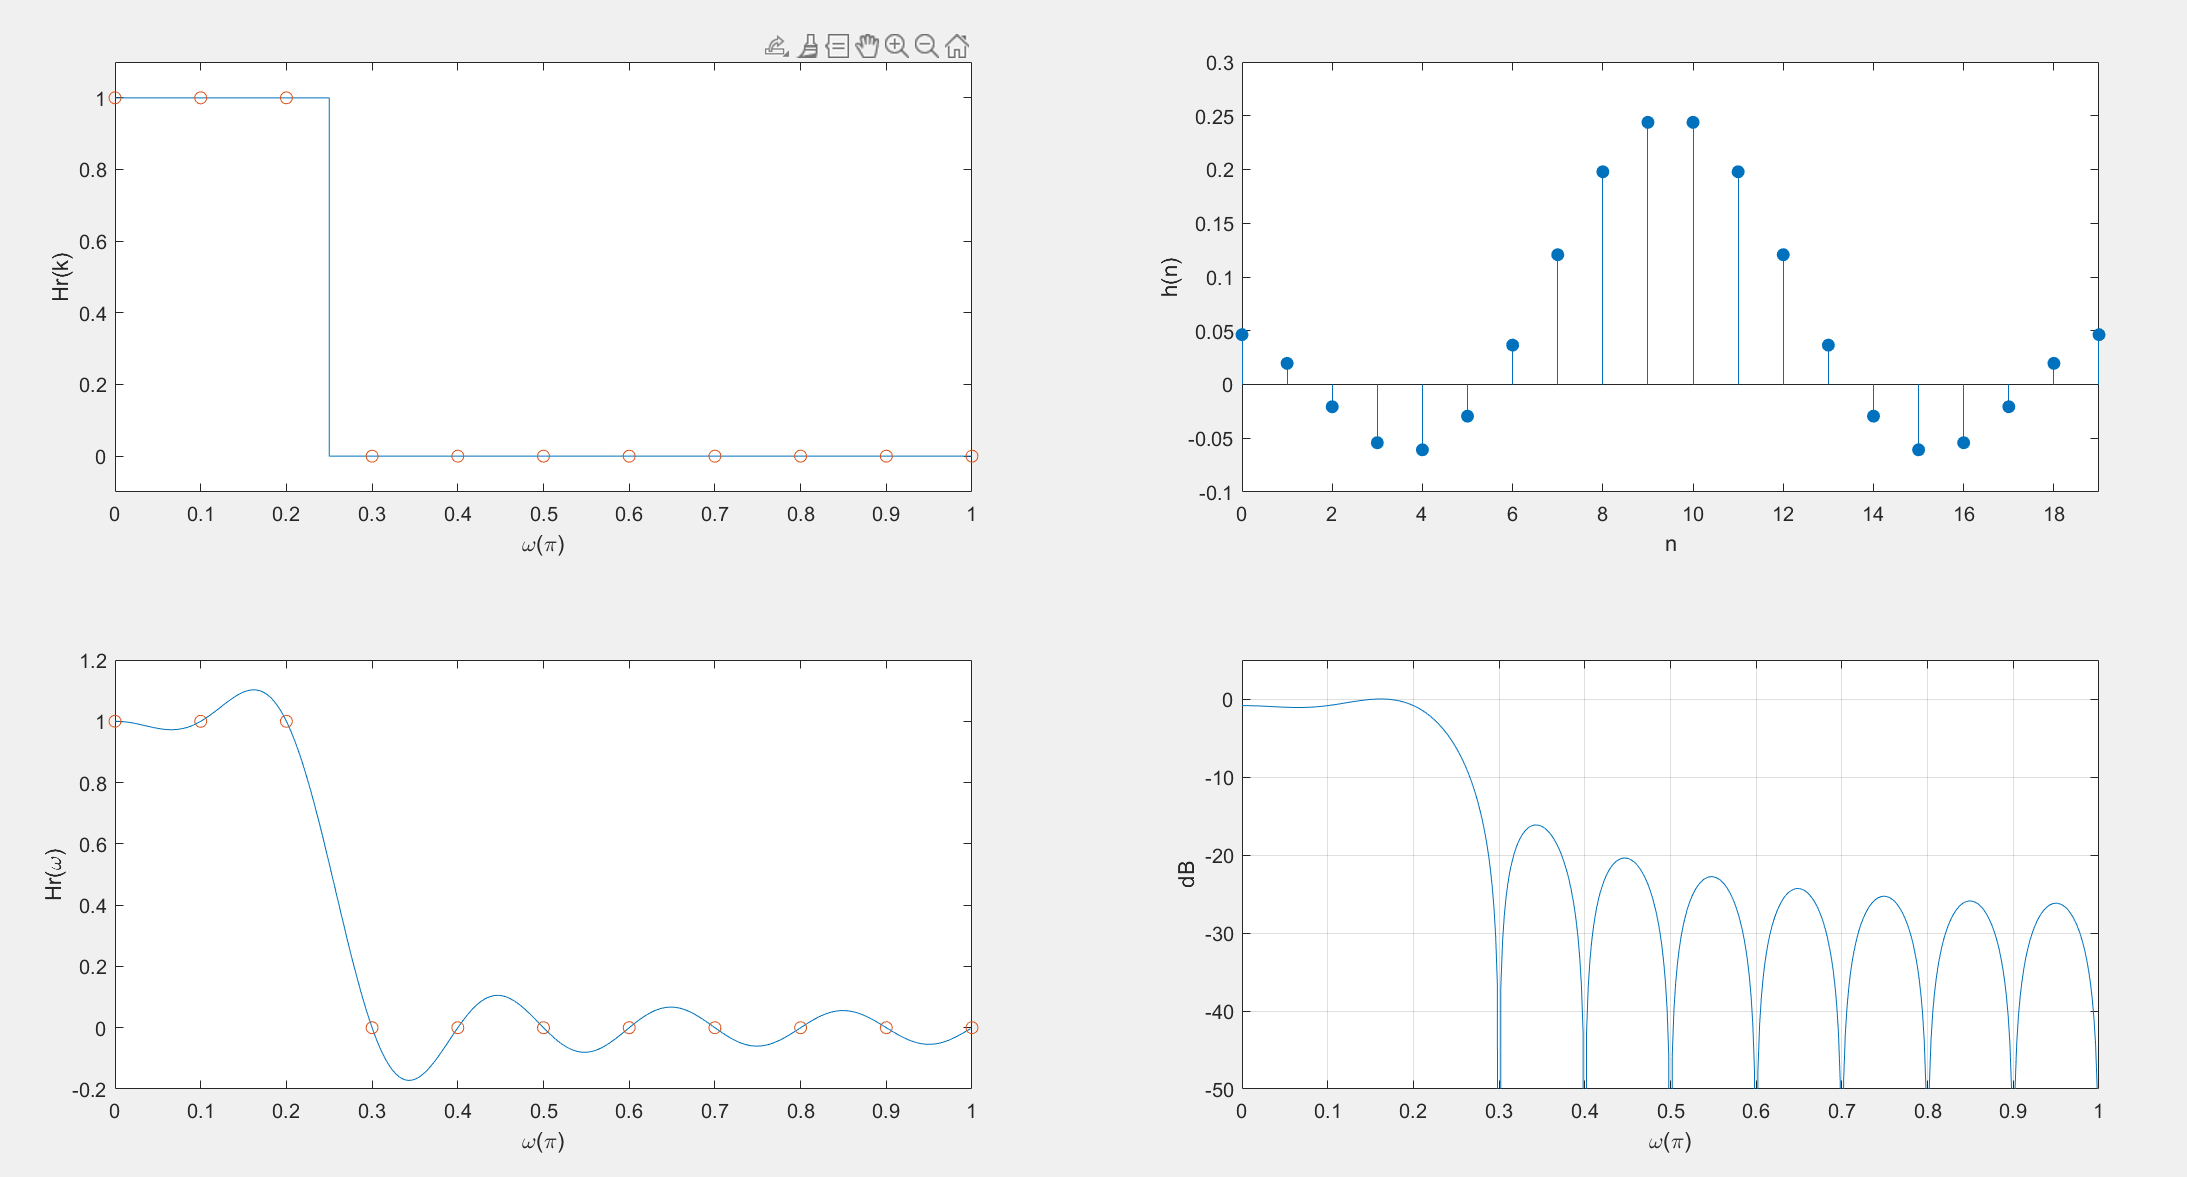2187x1177 pixels.
Task: Click the h(n) y-axis label
Action: [x=1170, y=276]
